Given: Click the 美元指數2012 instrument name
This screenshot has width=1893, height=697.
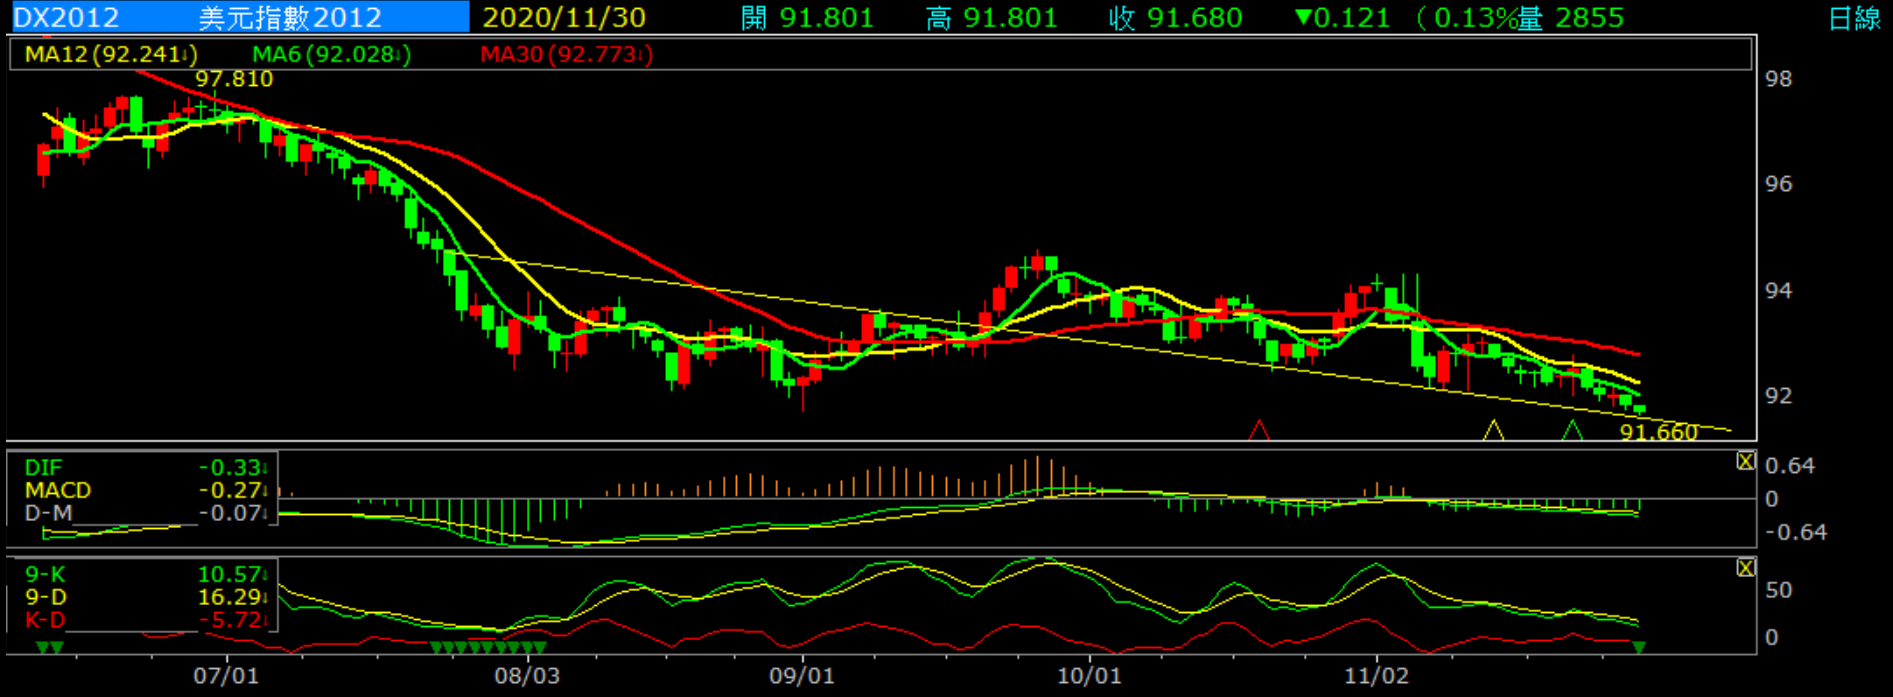Looking at the screenshot, I should (290, 18).
